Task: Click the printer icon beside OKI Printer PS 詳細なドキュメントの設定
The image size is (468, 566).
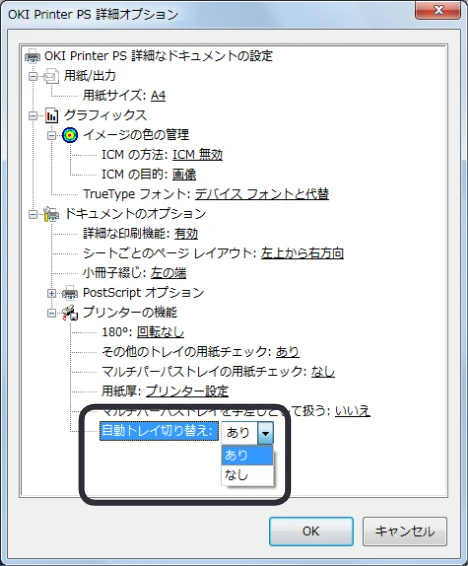Action: coord(32,56)
